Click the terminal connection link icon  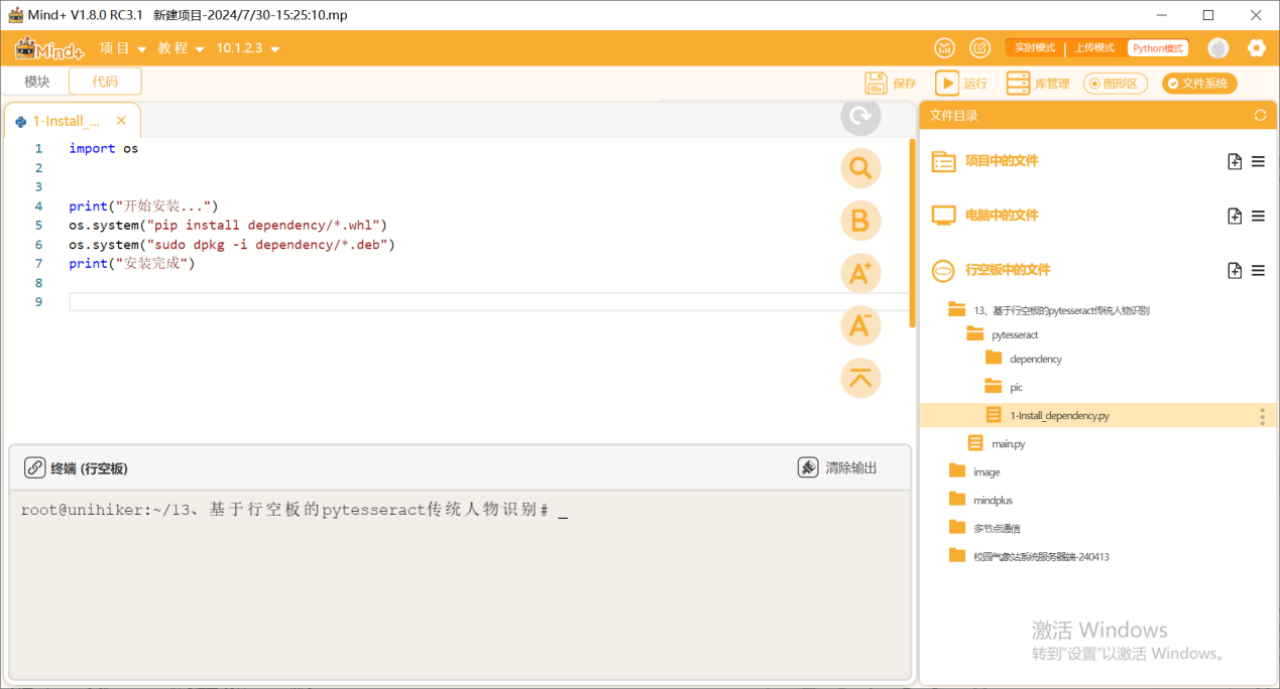click(35, 468)
